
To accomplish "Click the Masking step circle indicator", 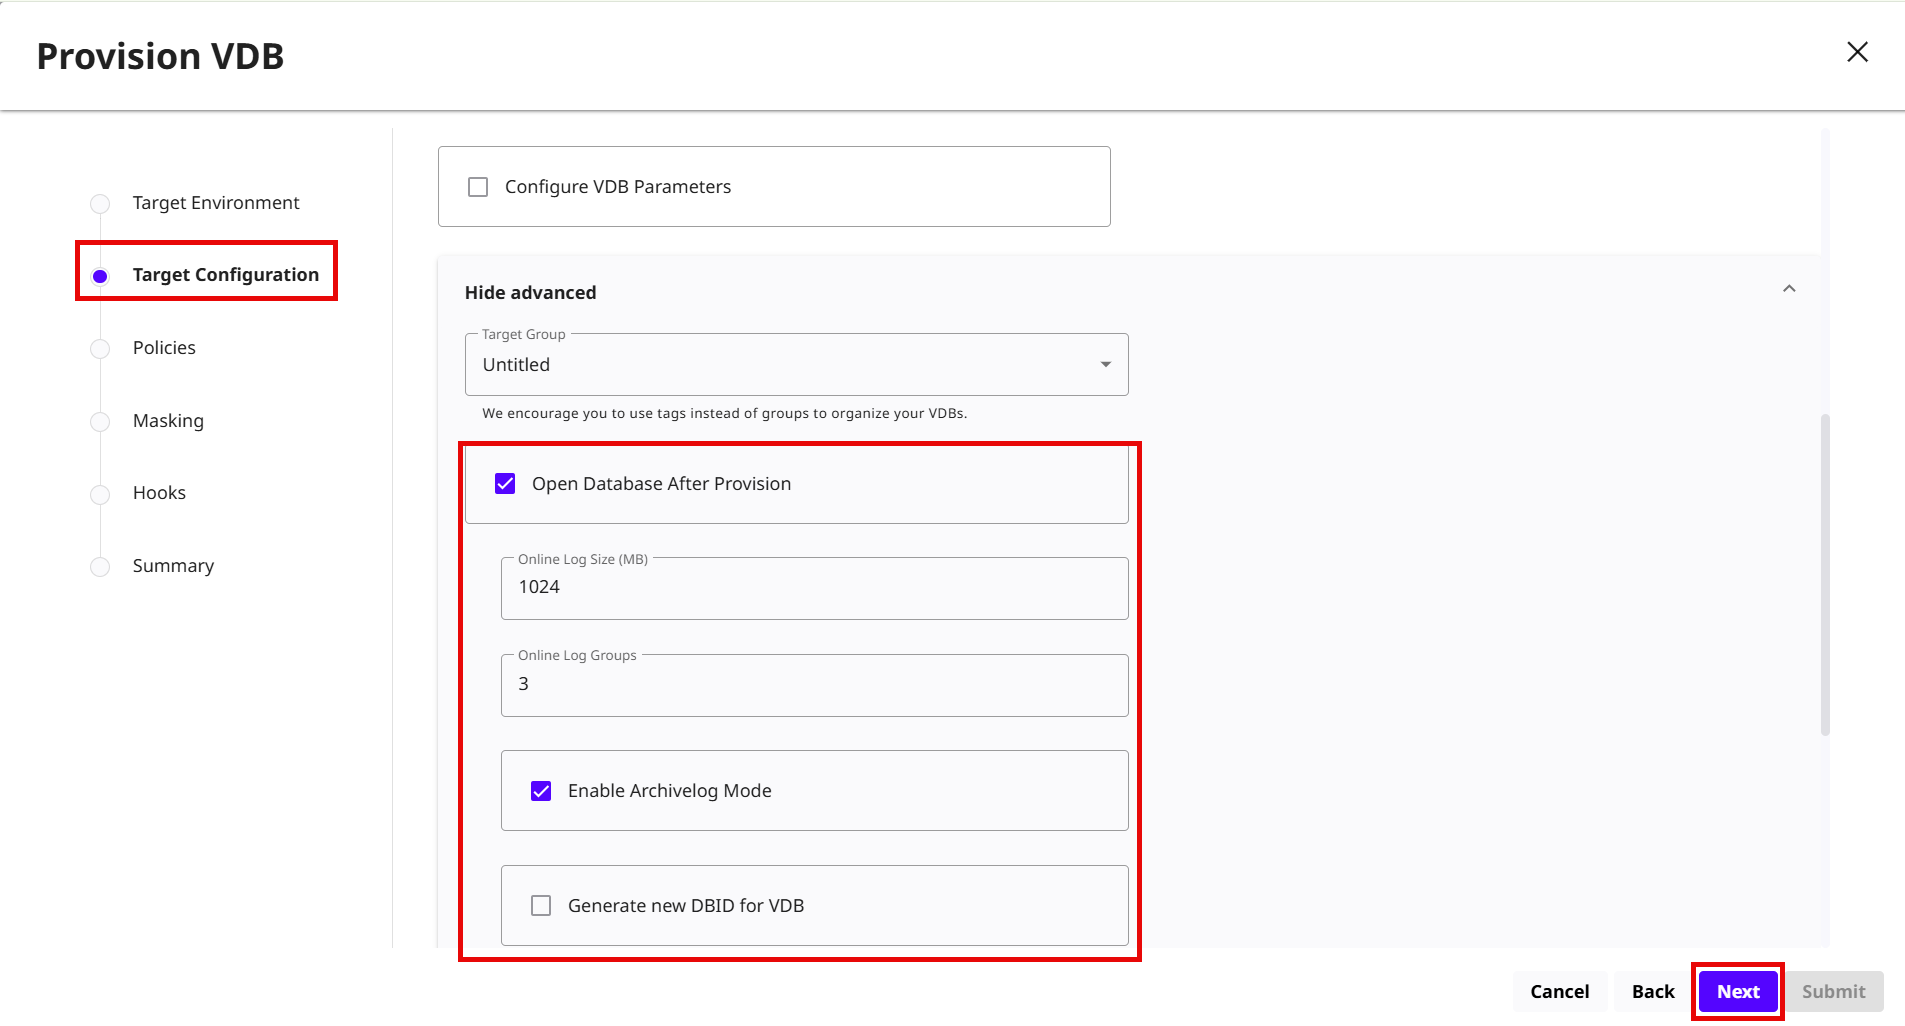I will pos(100,422).
